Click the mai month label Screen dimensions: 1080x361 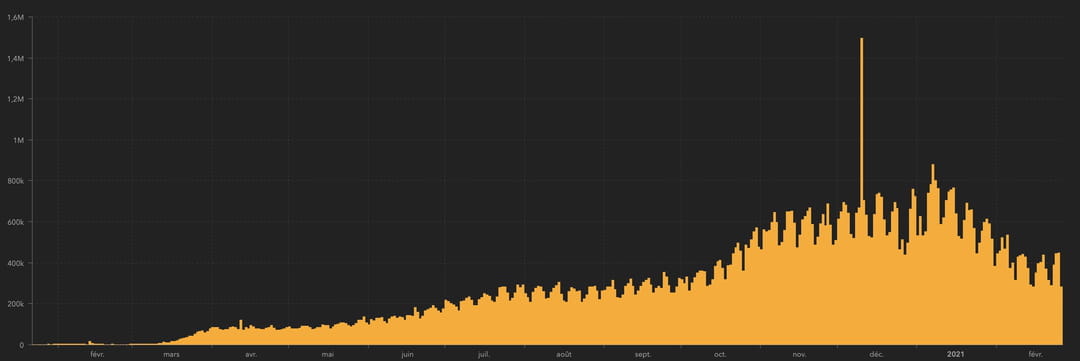[328, 354]
